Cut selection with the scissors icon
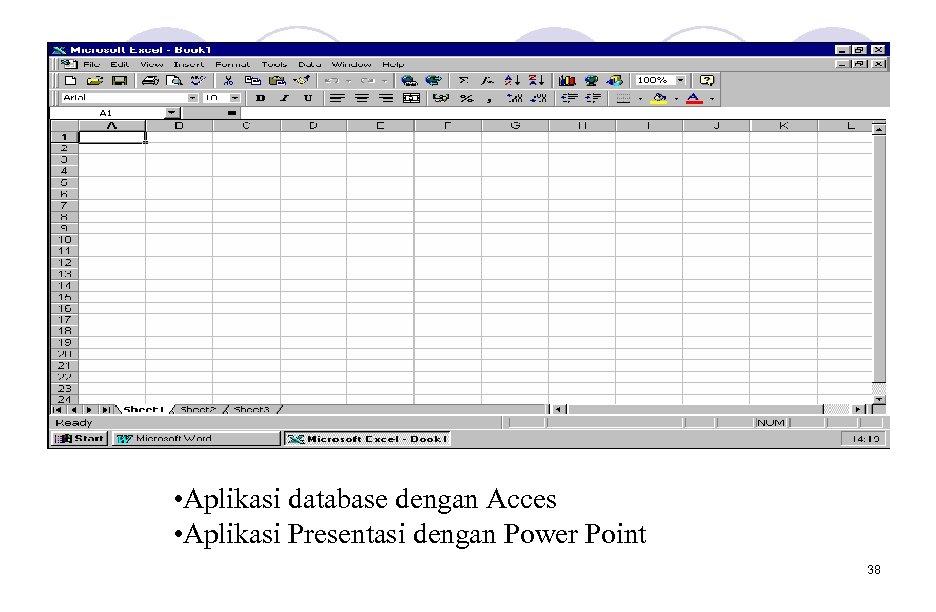936x612 pixels. click(x=228, y=81)
